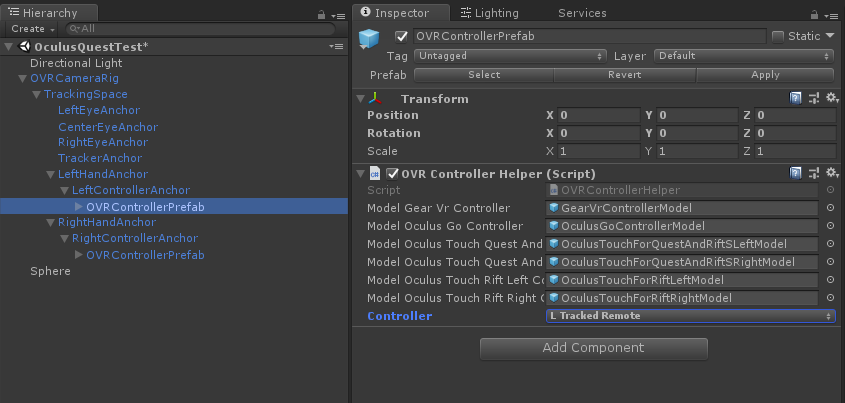Screen dimensions: 845x403
Task: Click the lock icon in Inspector panel
Action: 815,15
